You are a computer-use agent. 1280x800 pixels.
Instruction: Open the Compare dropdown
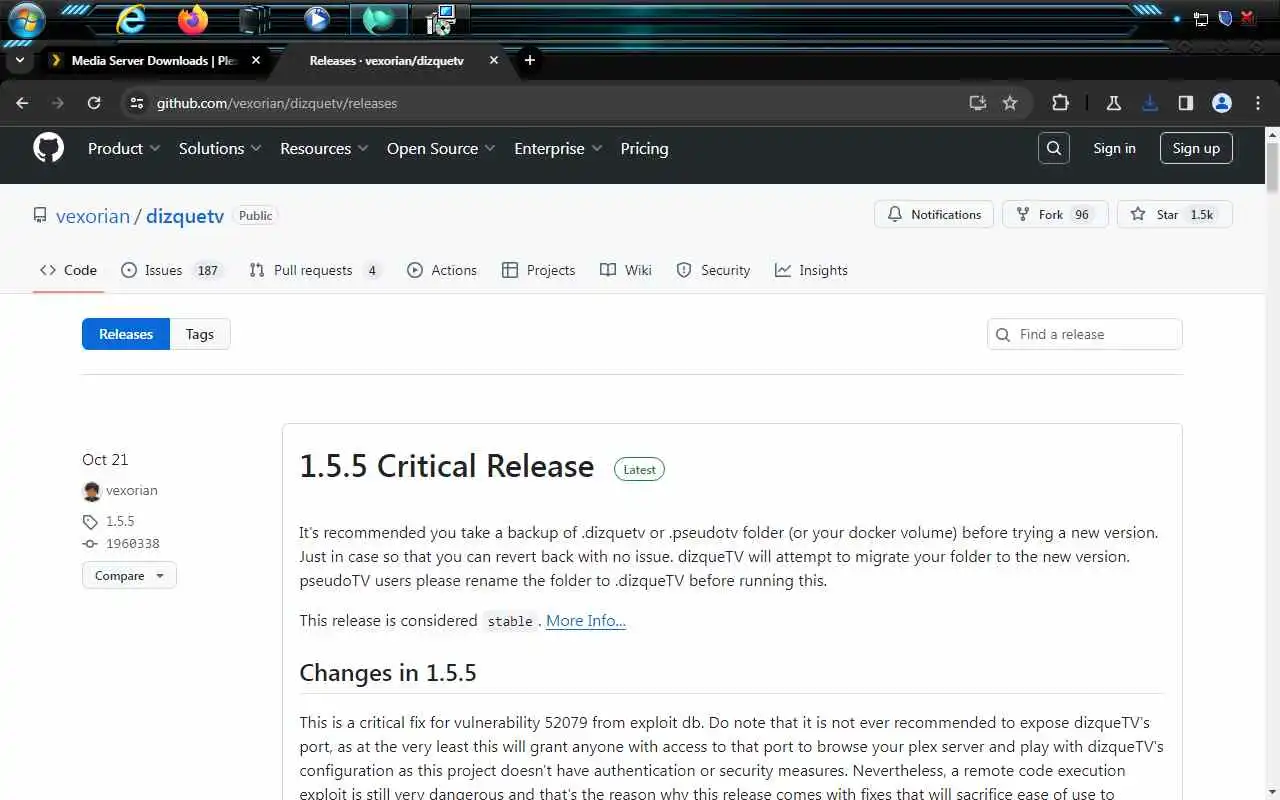click(x=129, y=576)
